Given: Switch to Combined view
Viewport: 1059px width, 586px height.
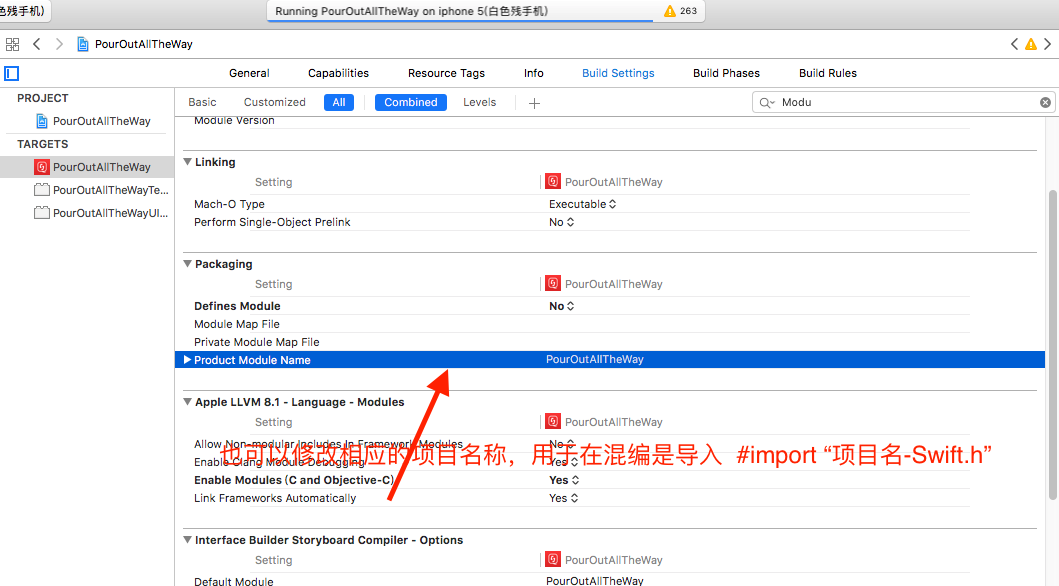Looking at the screenshot, I should (x=411, y=103).
